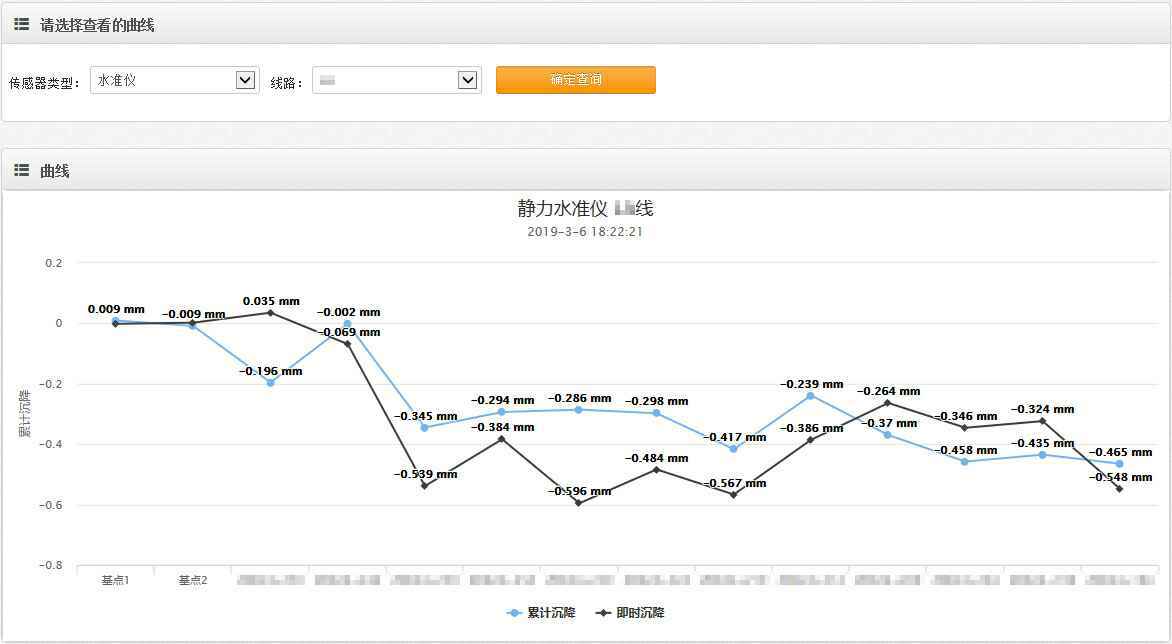Click the blue data point at -0.239 mm
This screenshot has height=644, width=1172.
[810, 396]
